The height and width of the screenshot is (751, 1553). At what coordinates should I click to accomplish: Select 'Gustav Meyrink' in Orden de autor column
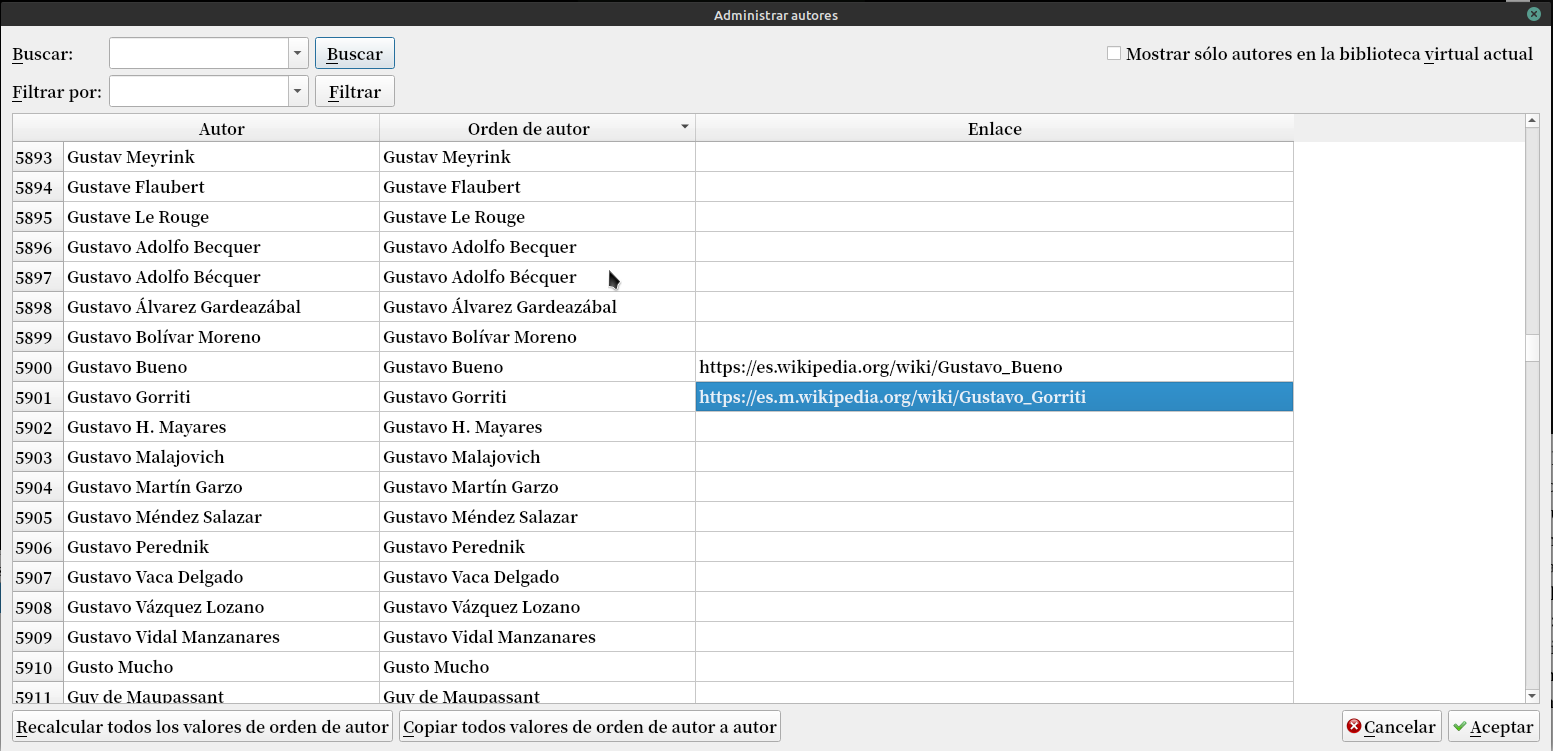tap(537, 157)
